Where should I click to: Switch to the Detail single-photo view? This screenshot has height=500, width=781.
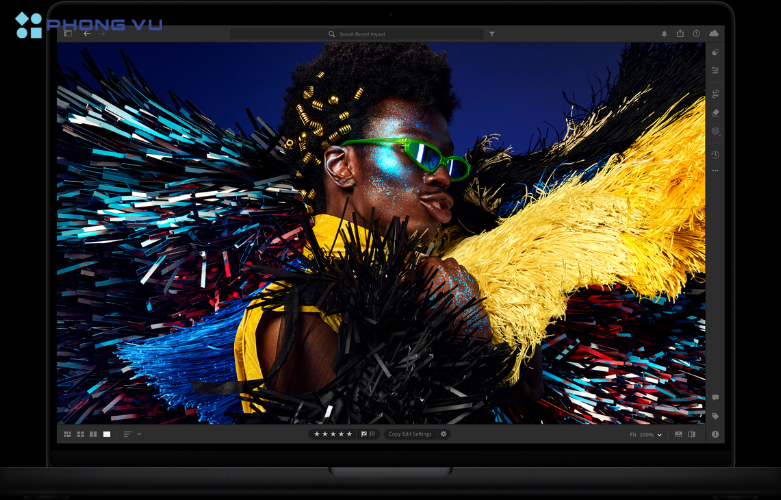point(106,434)
